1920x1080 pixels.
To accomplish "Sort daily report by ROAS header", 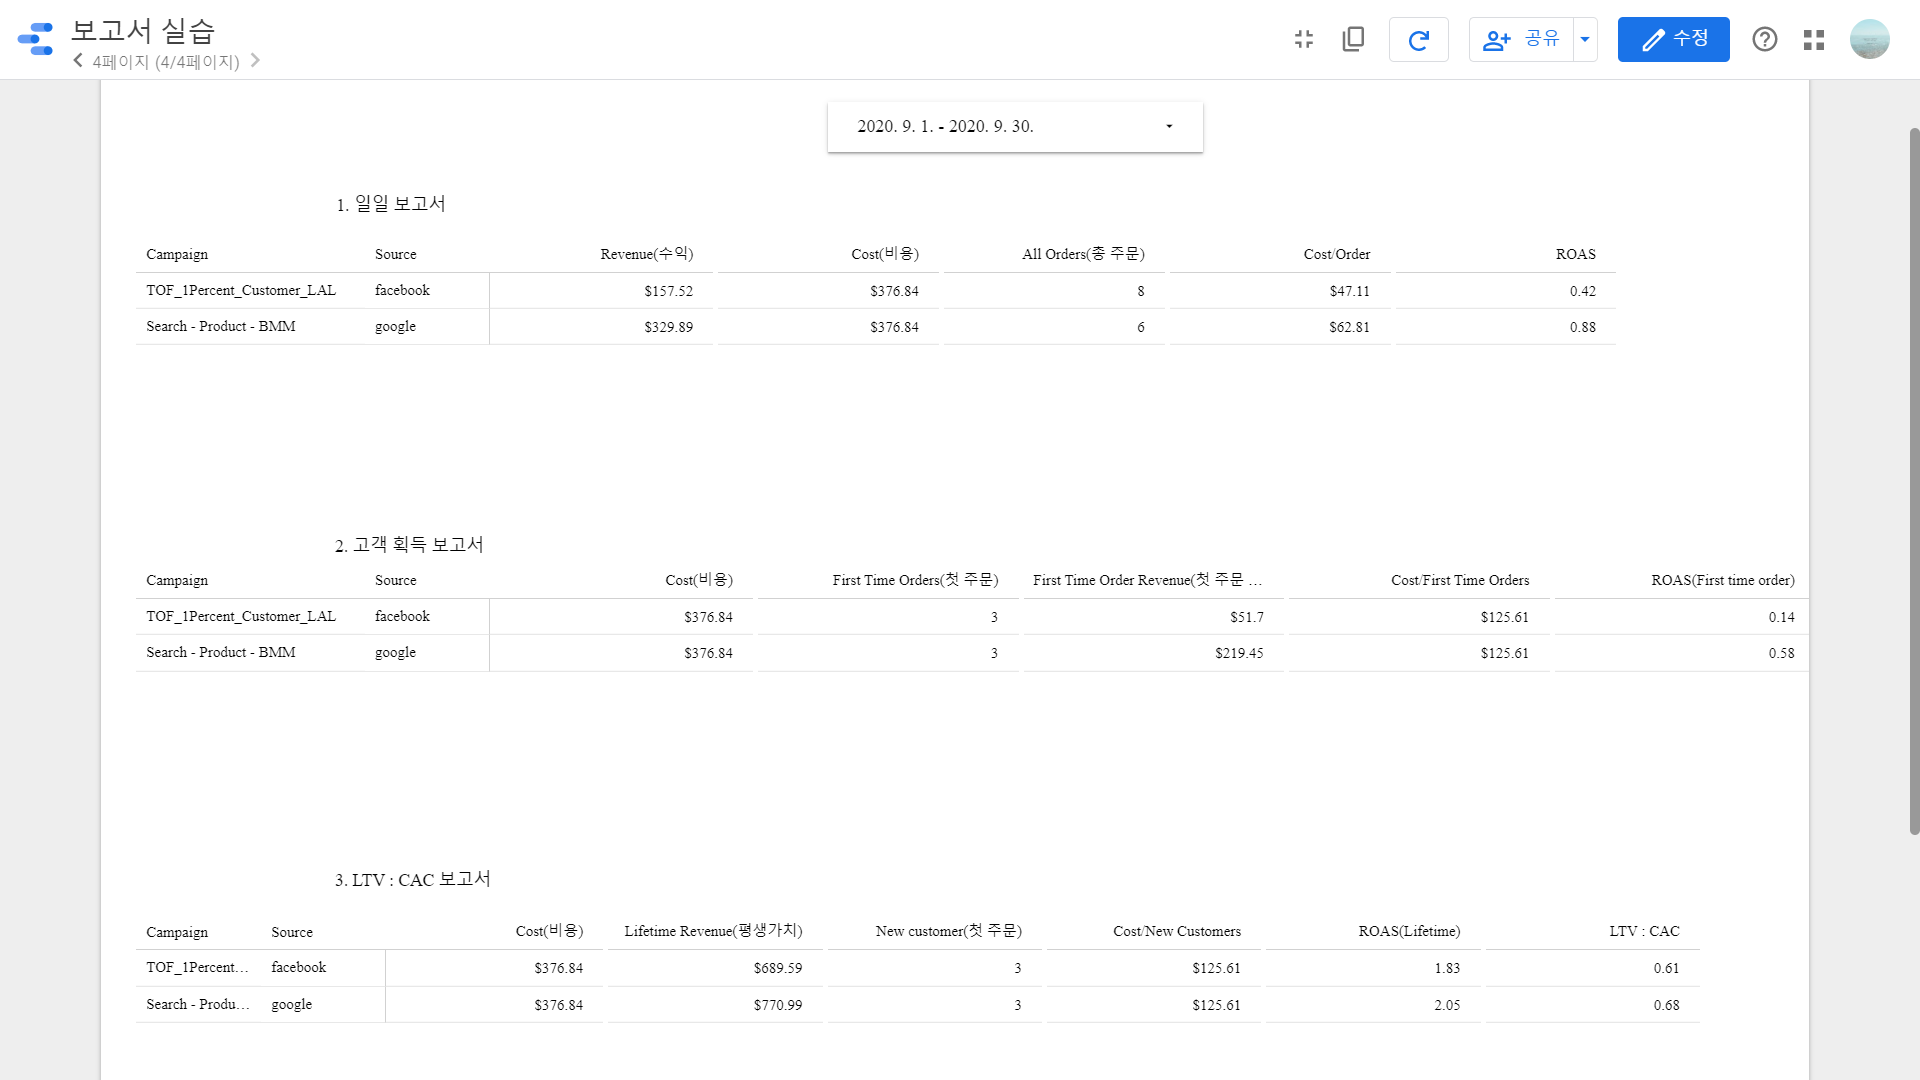I will coord(1575,254).
